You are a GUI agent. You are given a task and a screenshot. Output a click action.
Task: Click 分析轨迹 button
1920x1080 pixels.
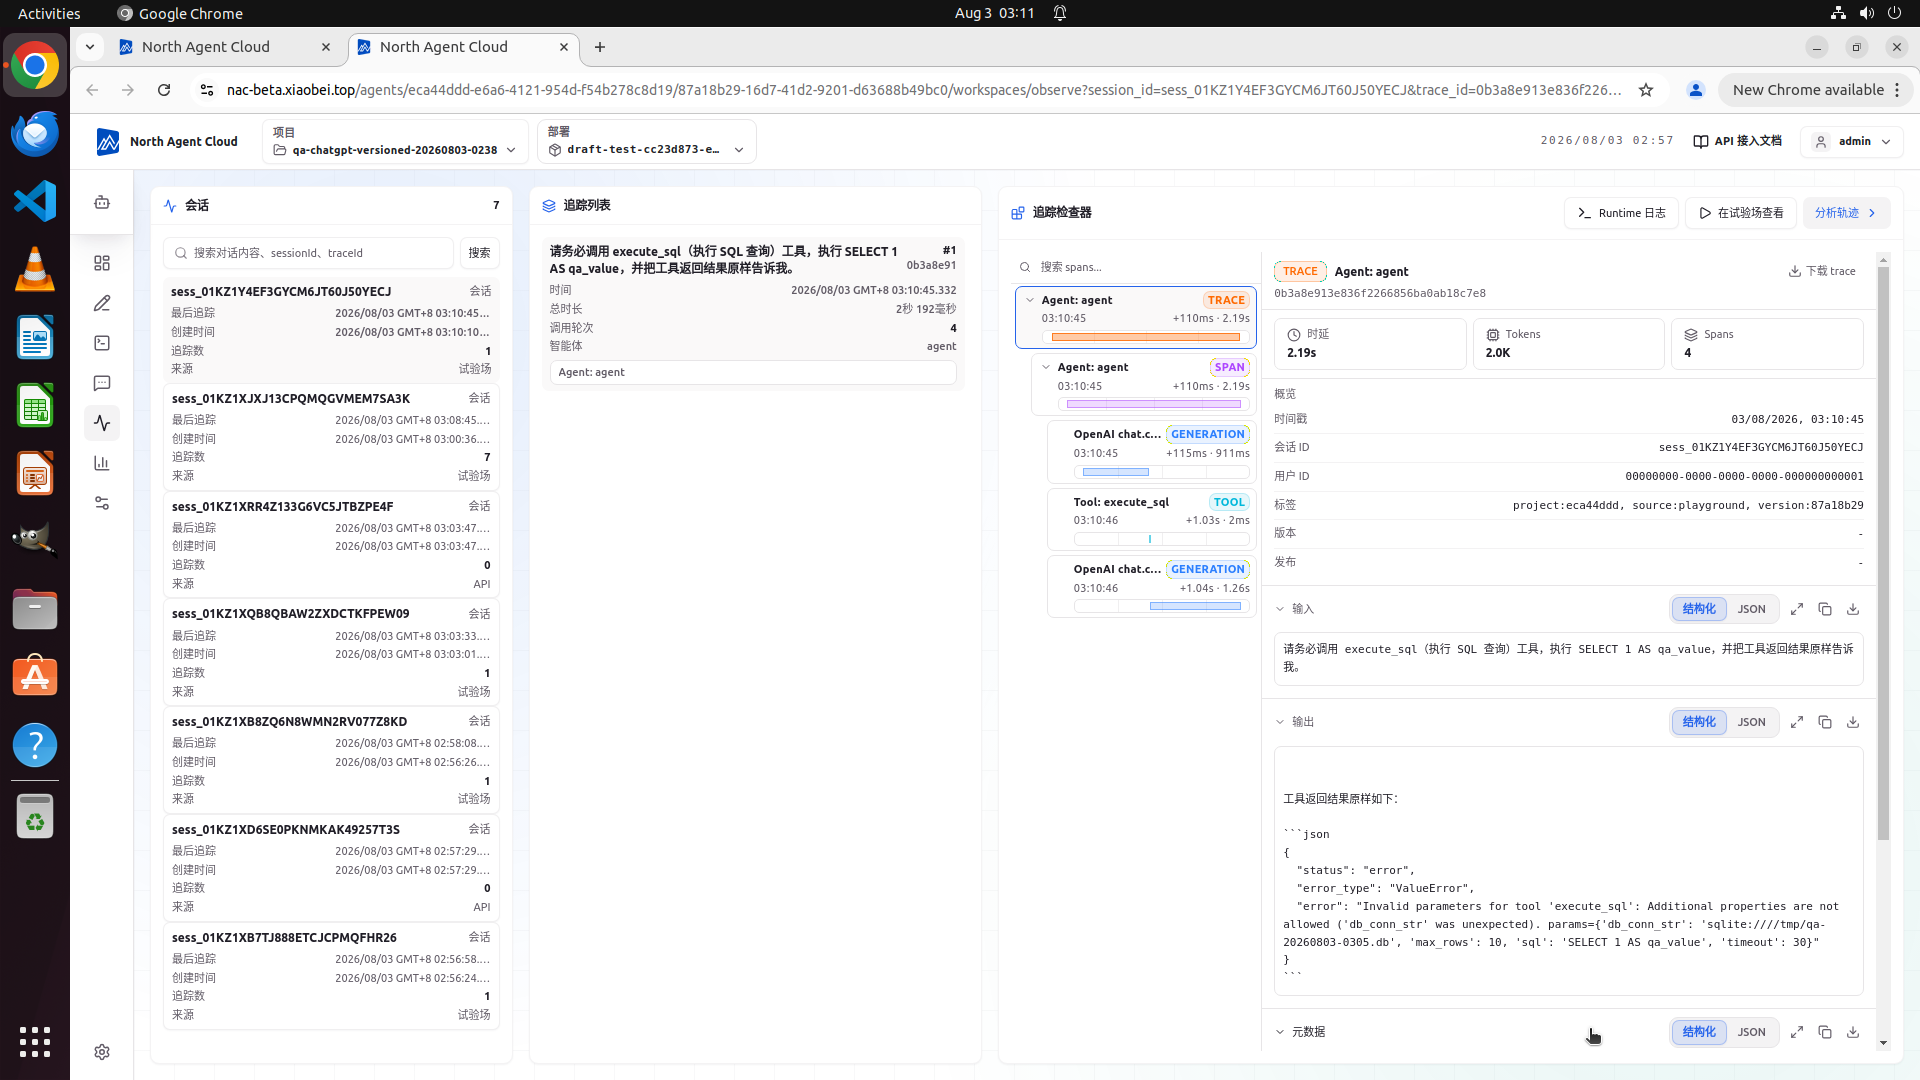(x=1846, y=213)
